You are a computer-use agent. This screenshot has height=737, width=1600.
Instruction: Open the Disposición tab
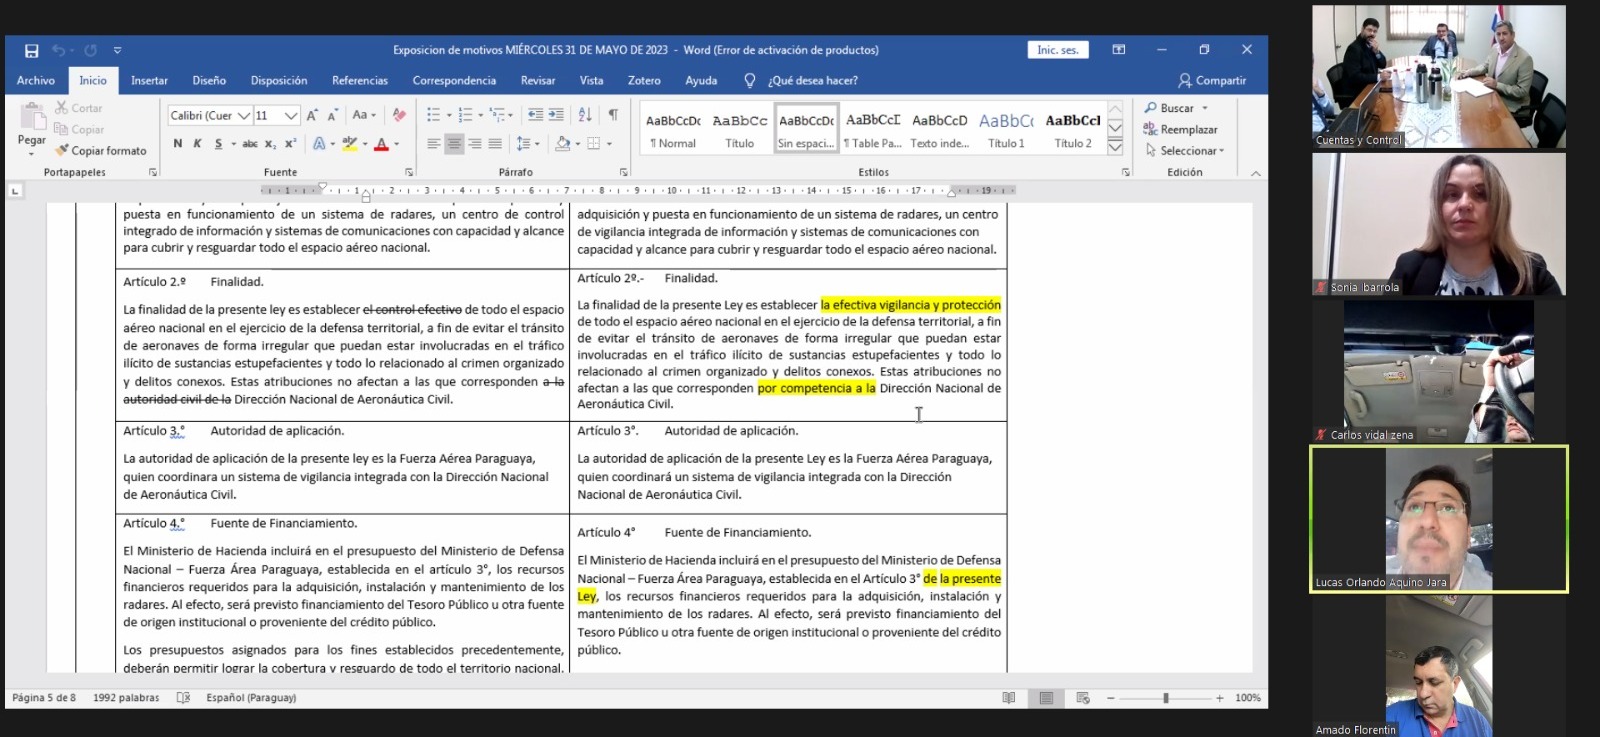point(279,80)
